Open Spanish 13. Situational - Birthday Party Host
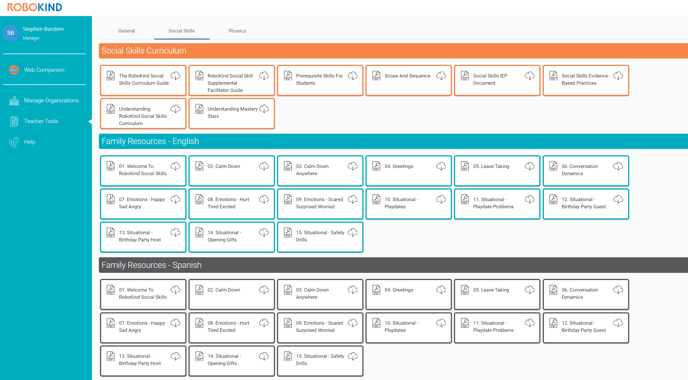Viewport: 688px width, 380px height. pyautogui.click(x=143, y=361)
